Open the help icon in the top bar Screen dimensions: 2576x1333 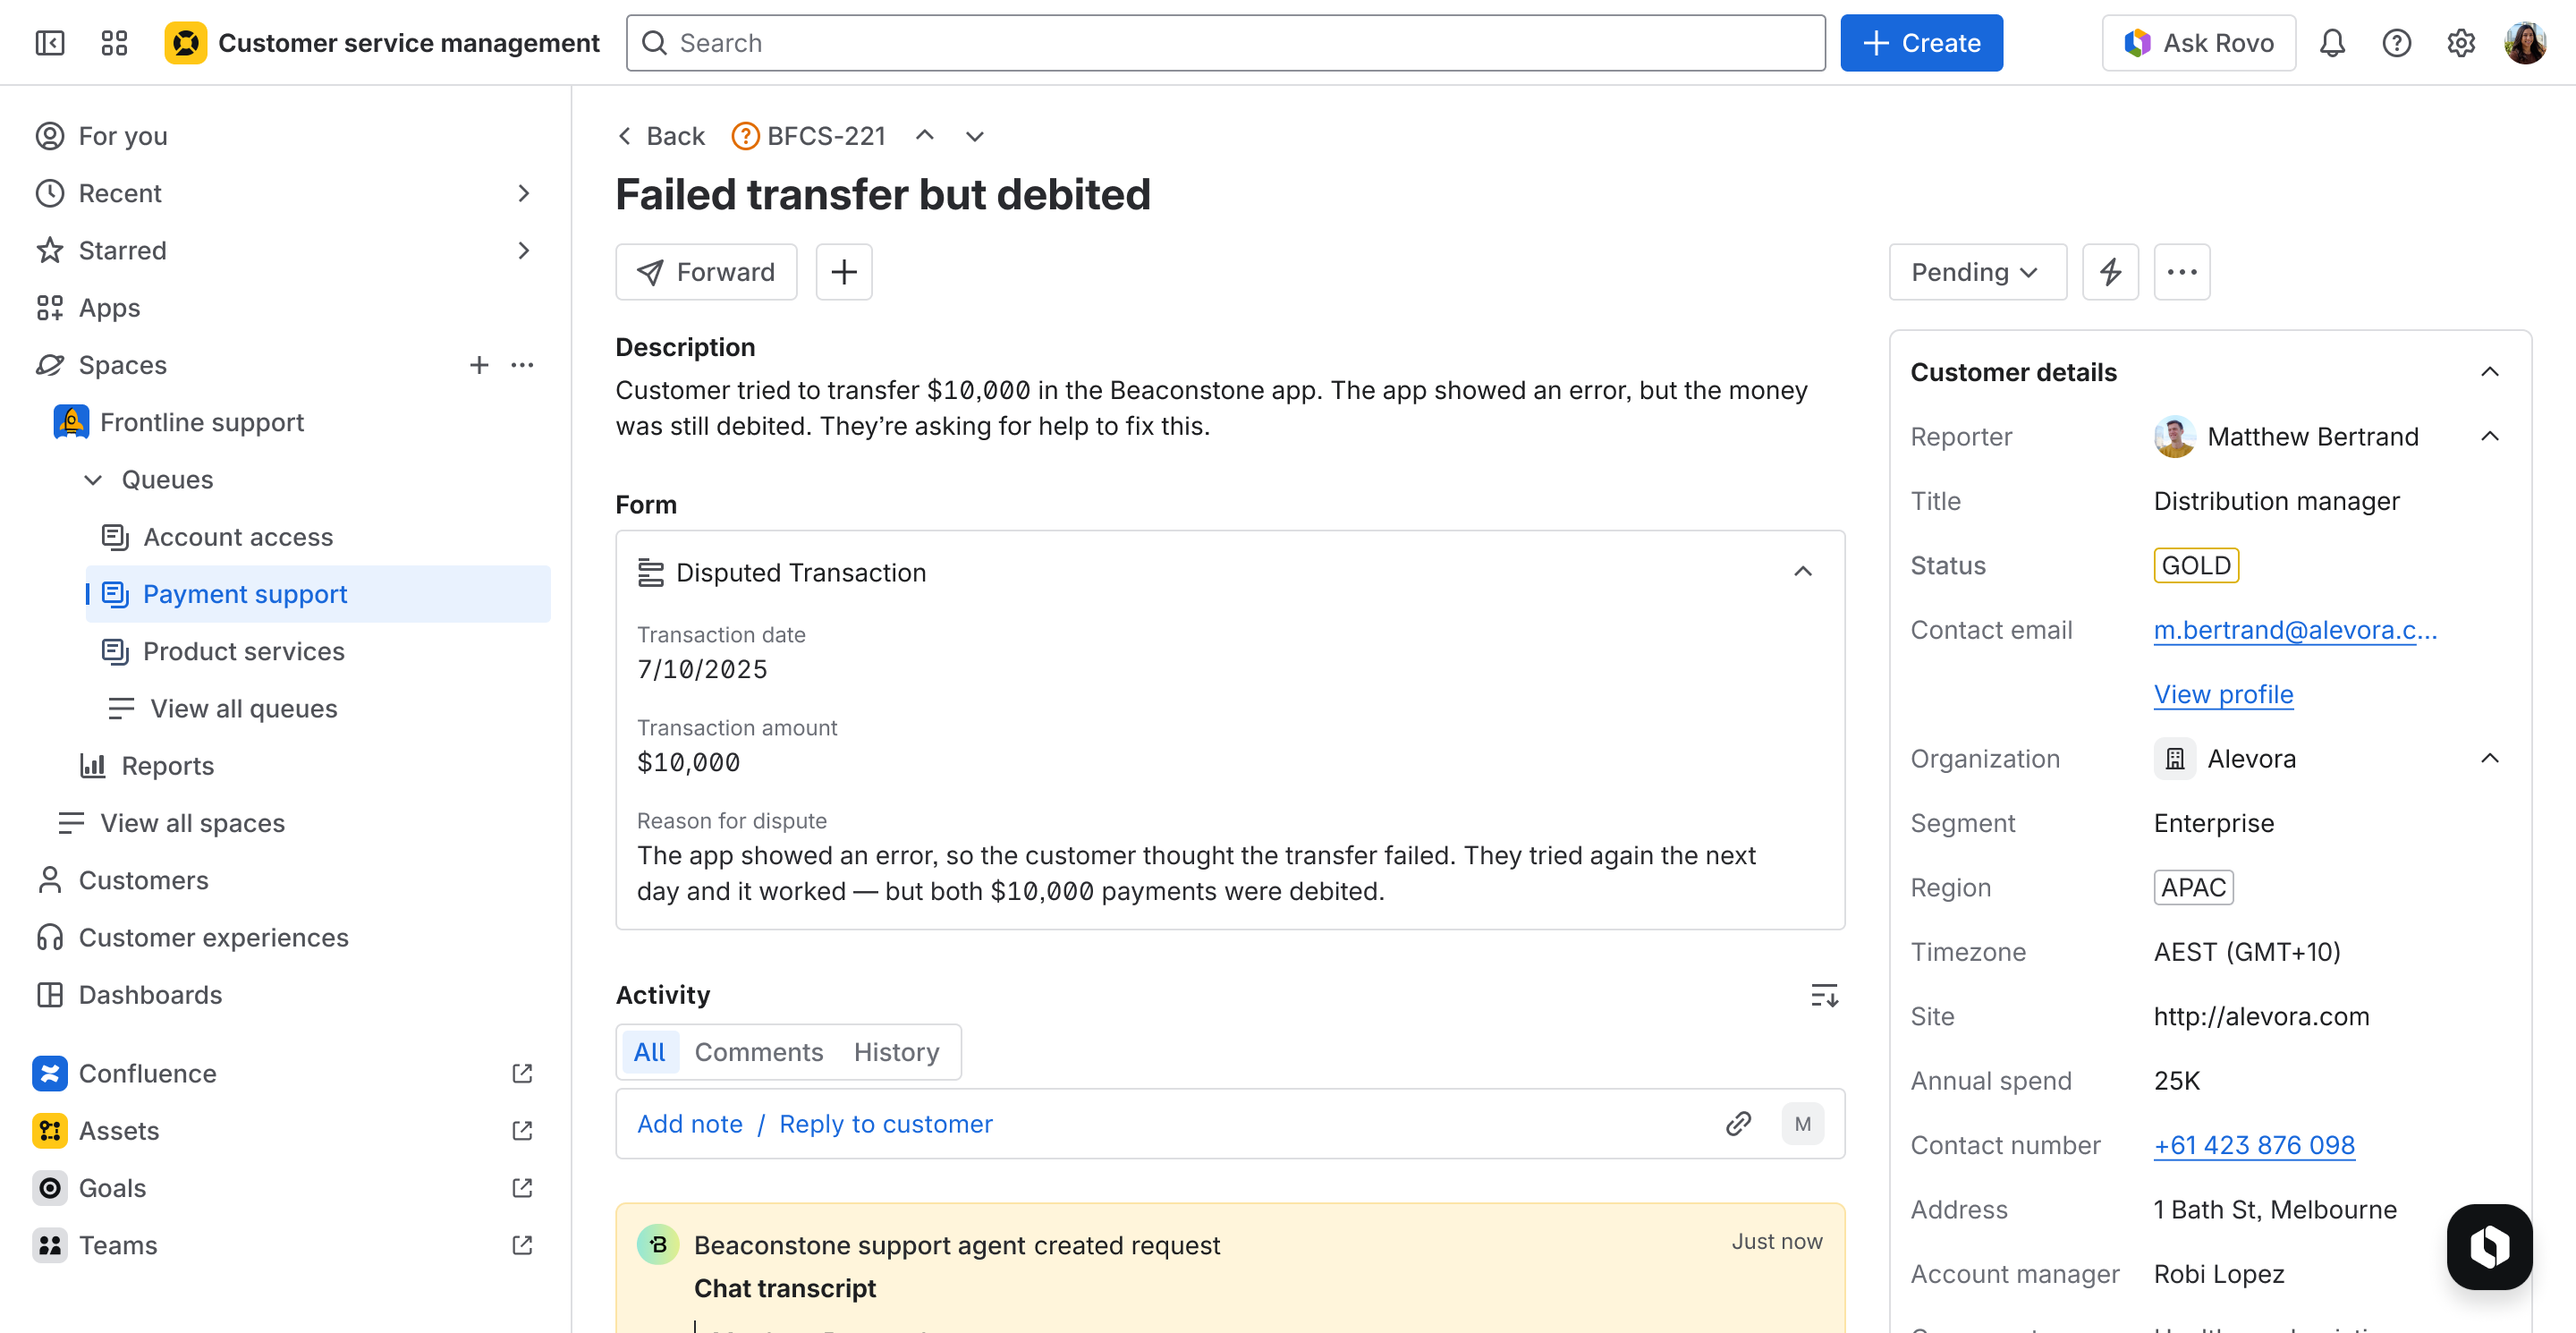coord(2396,42)
